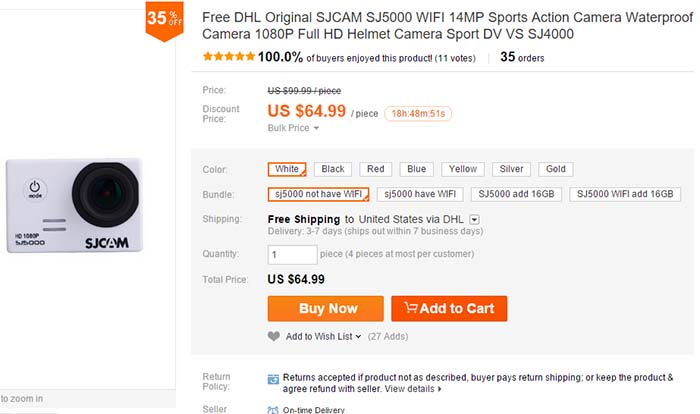Choose SJ5000 WIFI add 16GB bundle
The width and height of the screenshot is (700, 414).
[626, 194]
